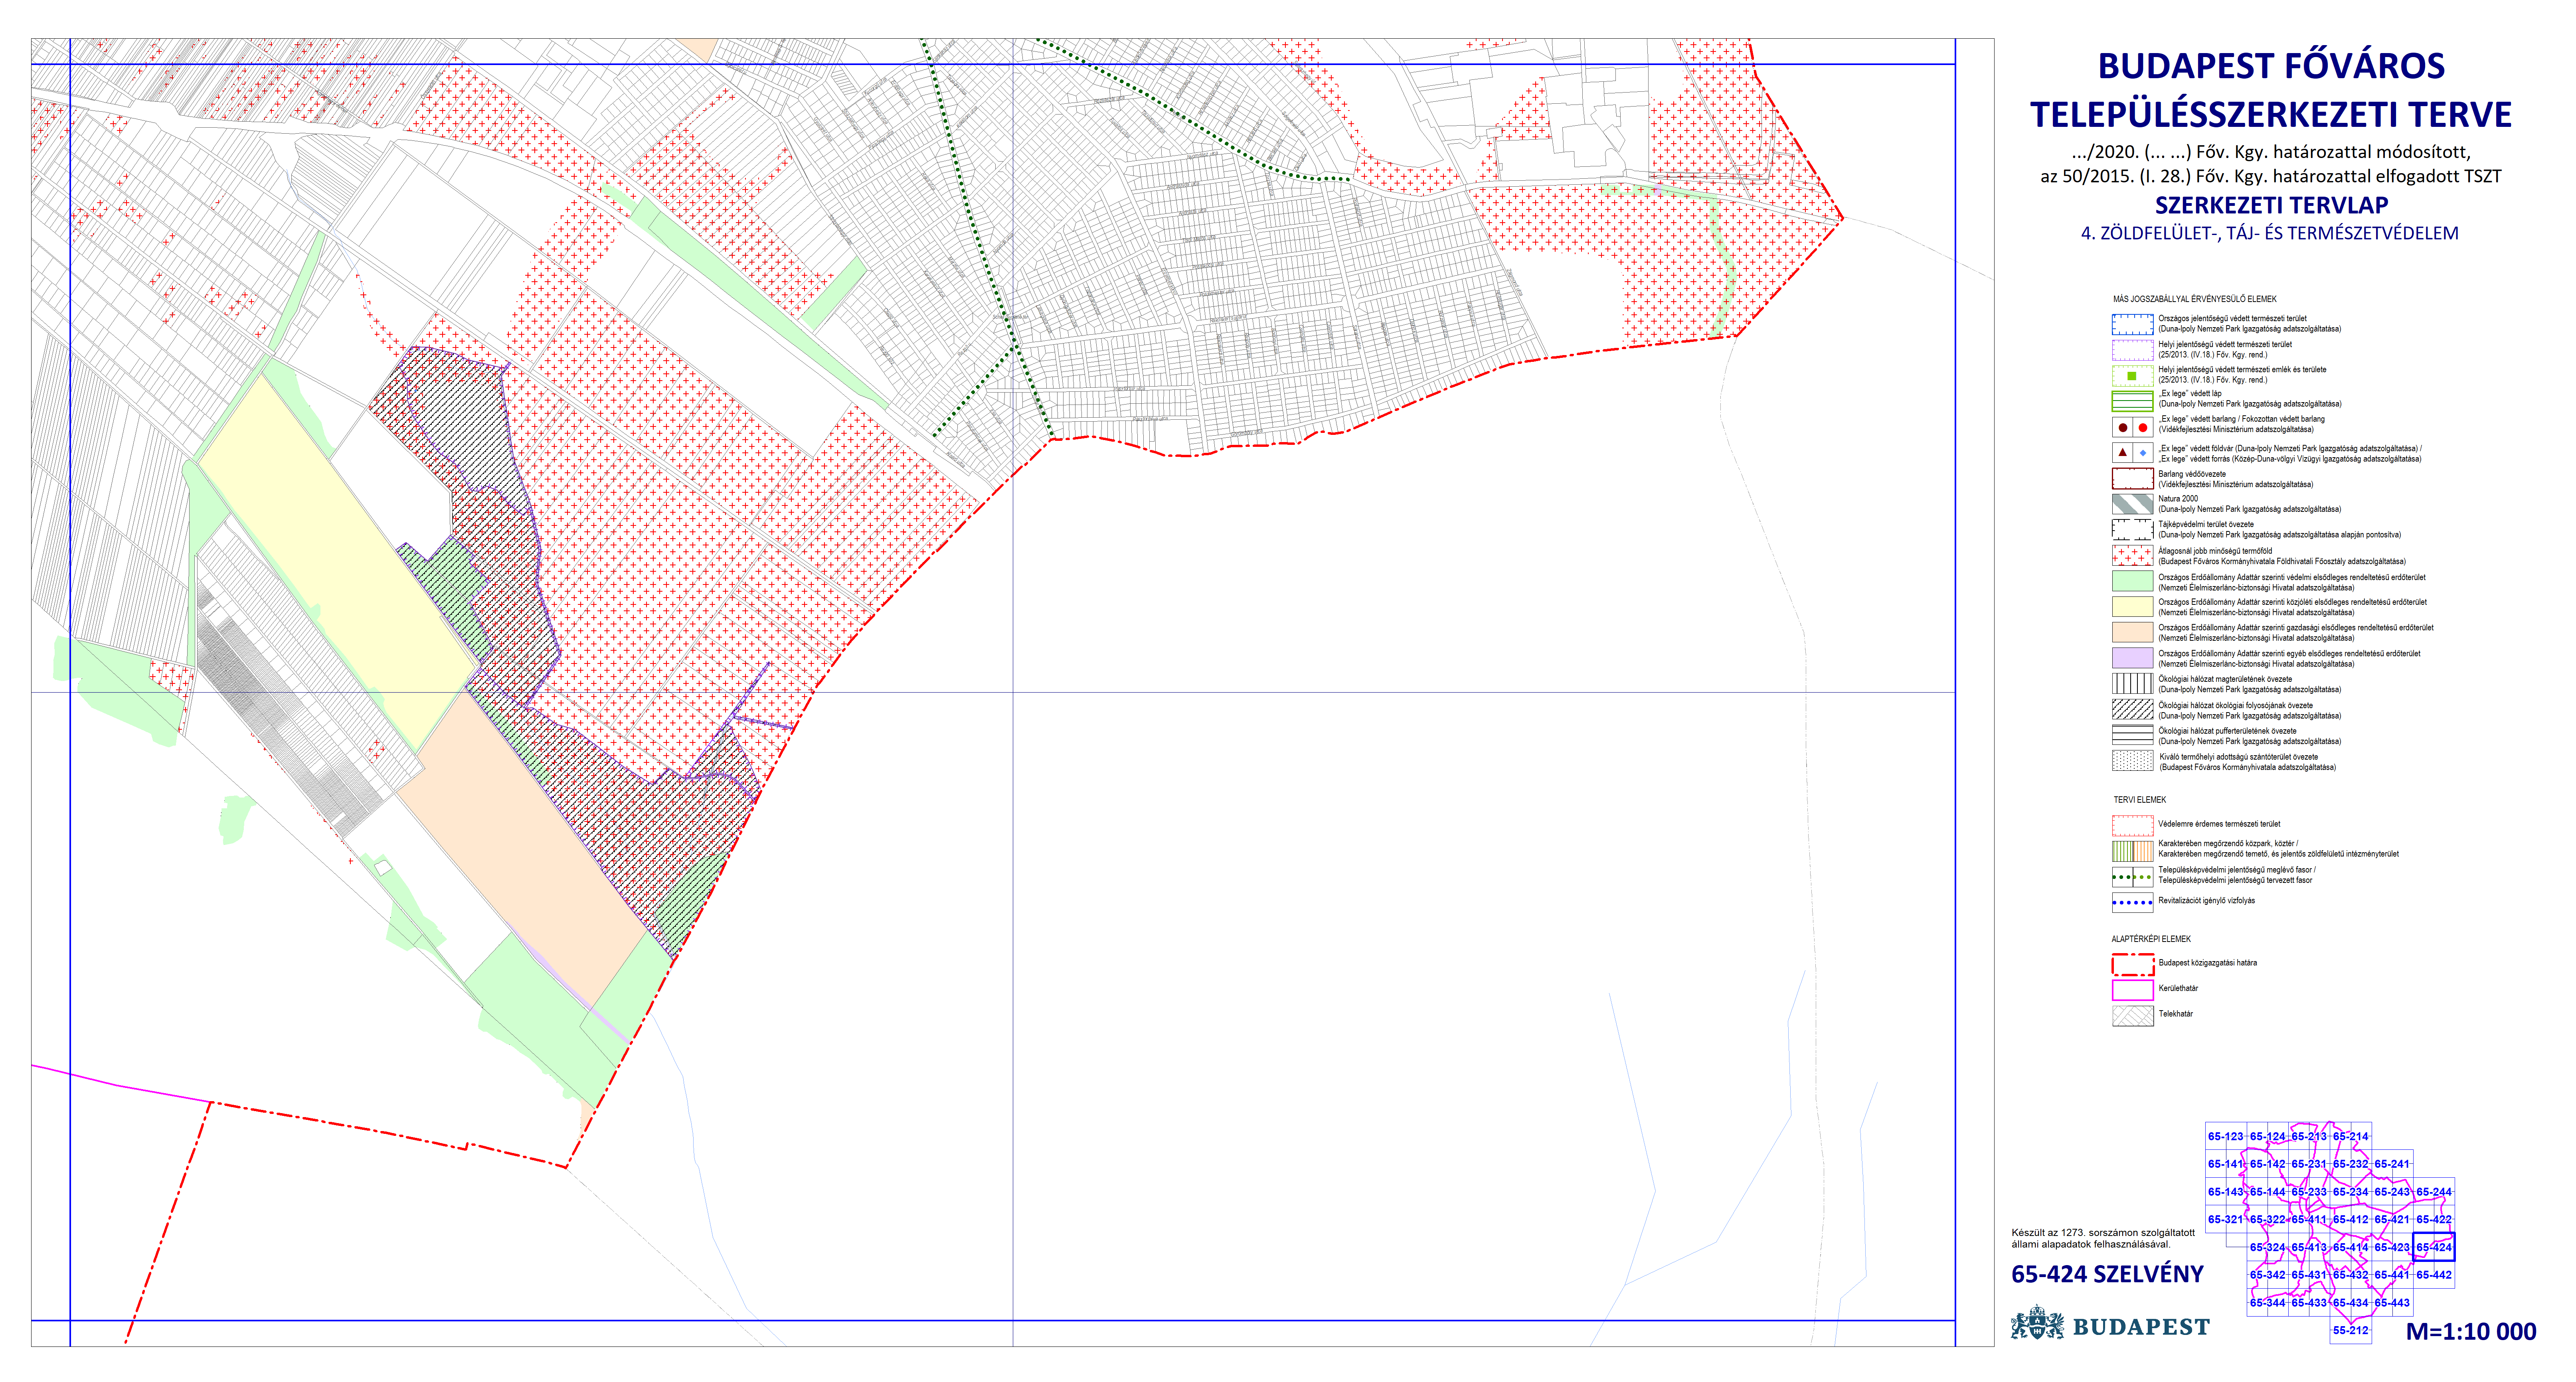Select the highlighted 65-424 index map cell
2576x1382 pixels.
(2434, 1247)
